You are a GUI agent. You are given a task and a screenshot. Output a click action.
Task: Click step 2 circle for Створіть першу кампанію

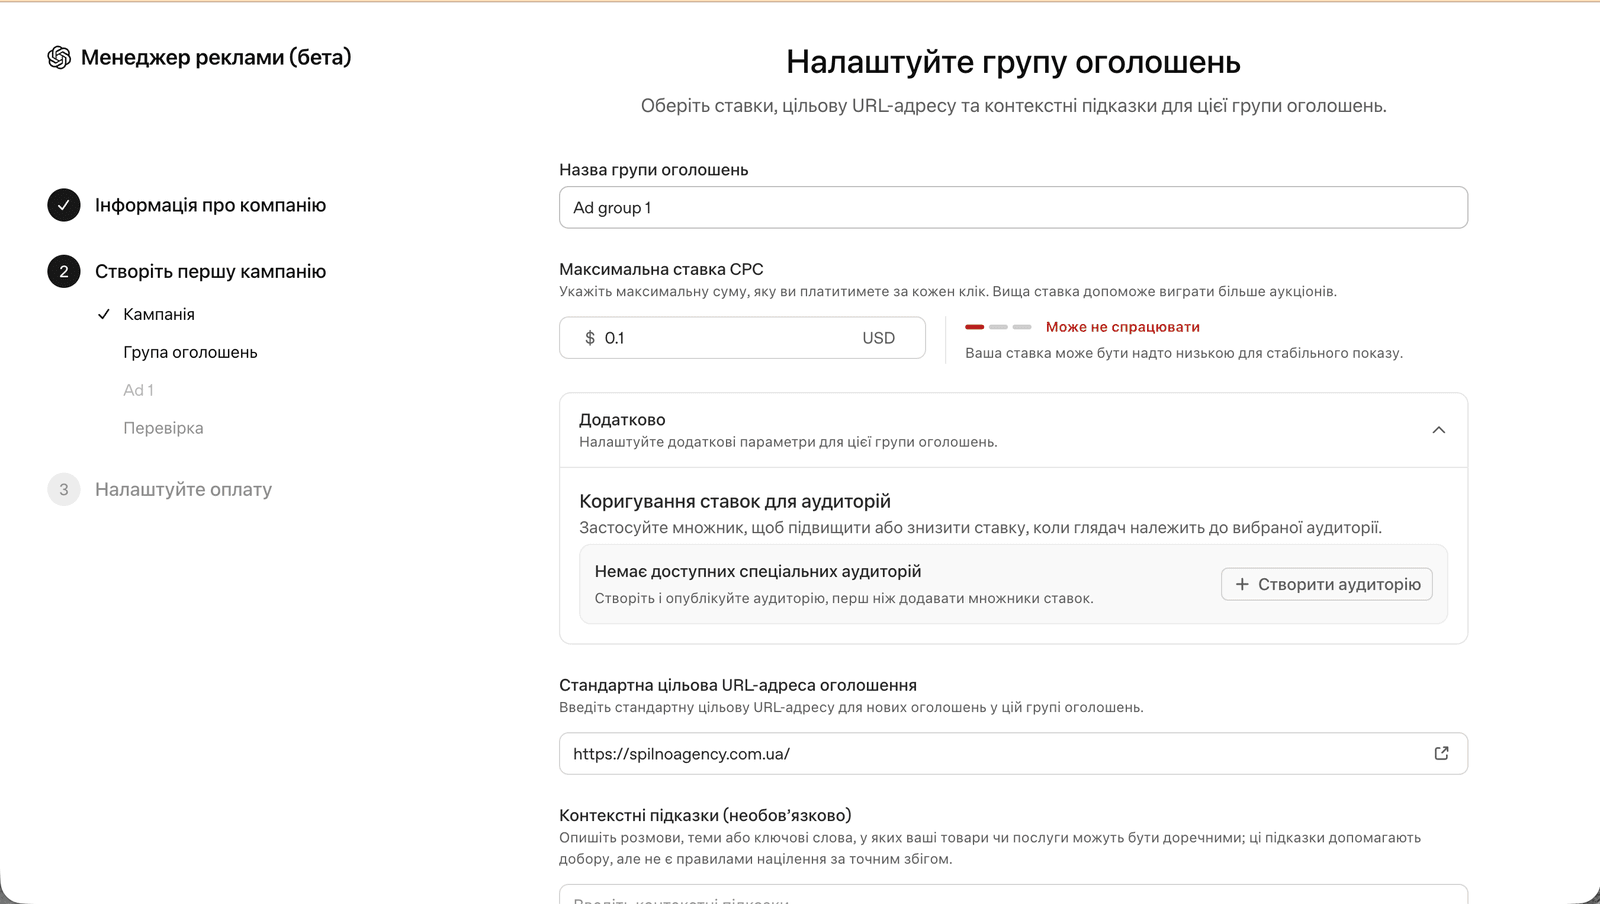[64, 271]
